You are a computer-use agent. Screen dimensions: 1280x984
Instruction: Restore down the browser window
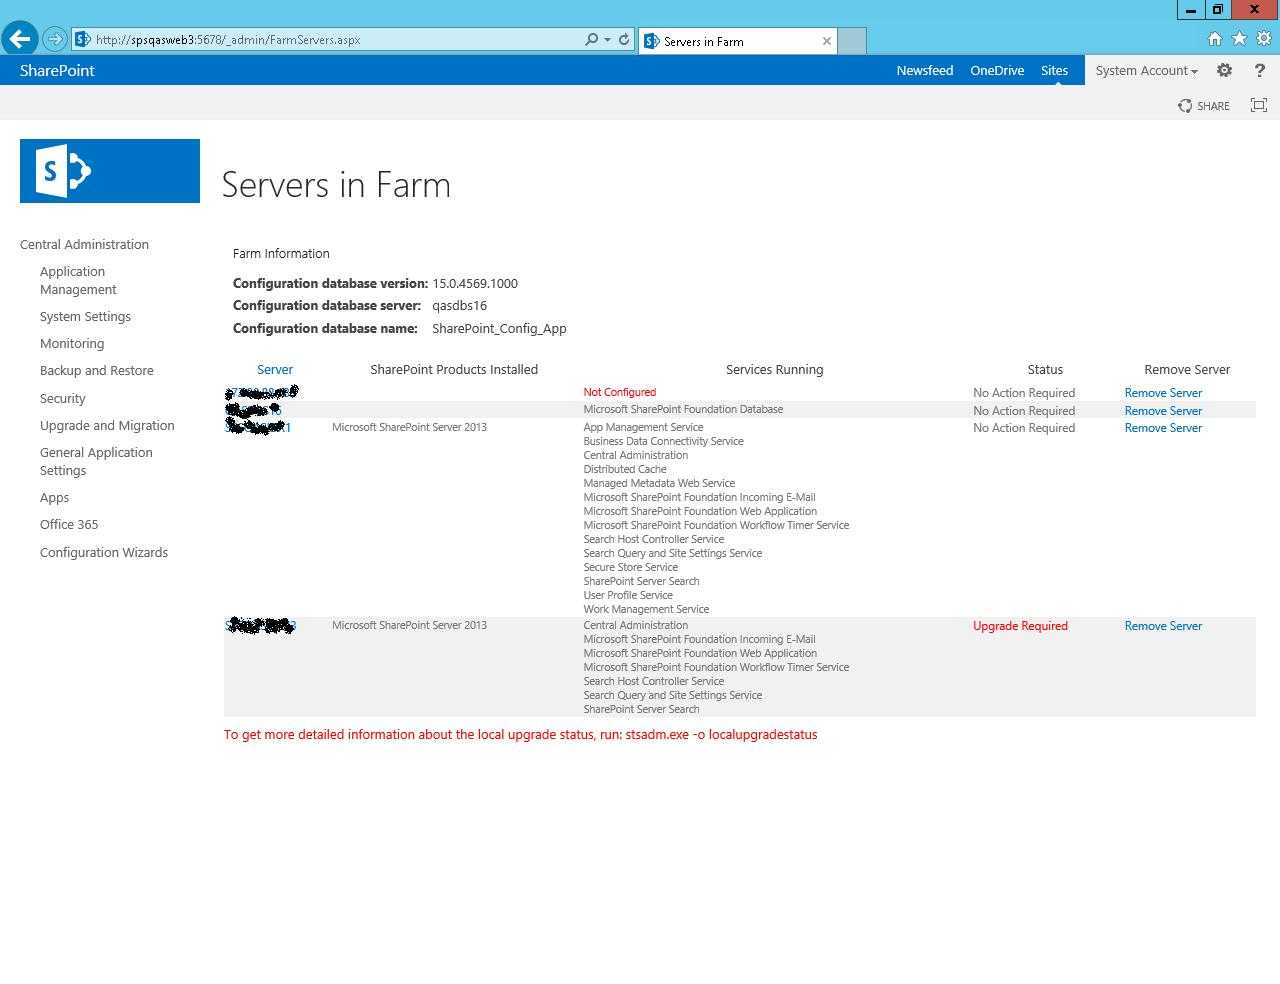pyautogui.click(x=1218, y=9)
